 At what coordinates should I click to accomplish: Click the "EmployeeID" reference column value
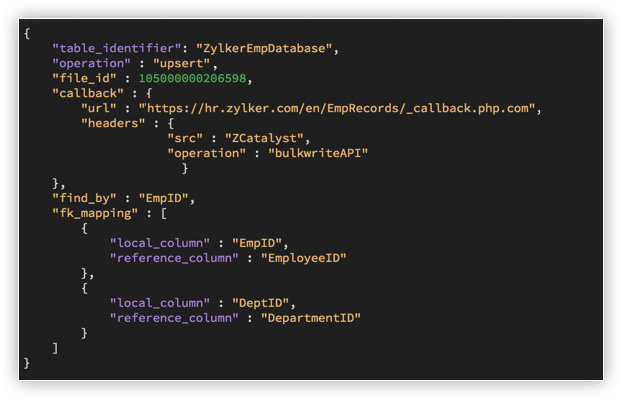(303, 258)
